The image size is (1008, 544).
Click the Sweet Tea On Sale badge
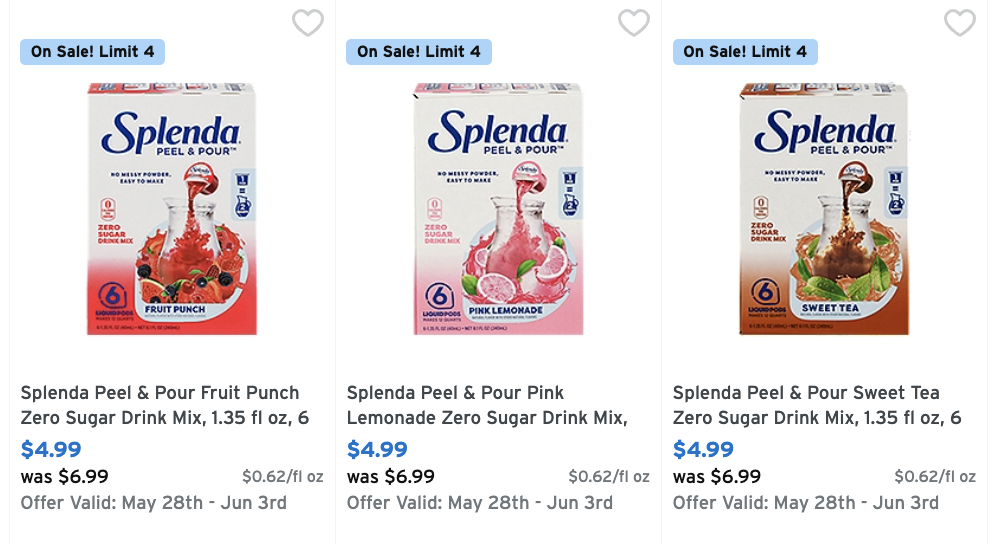pos(745,52)
